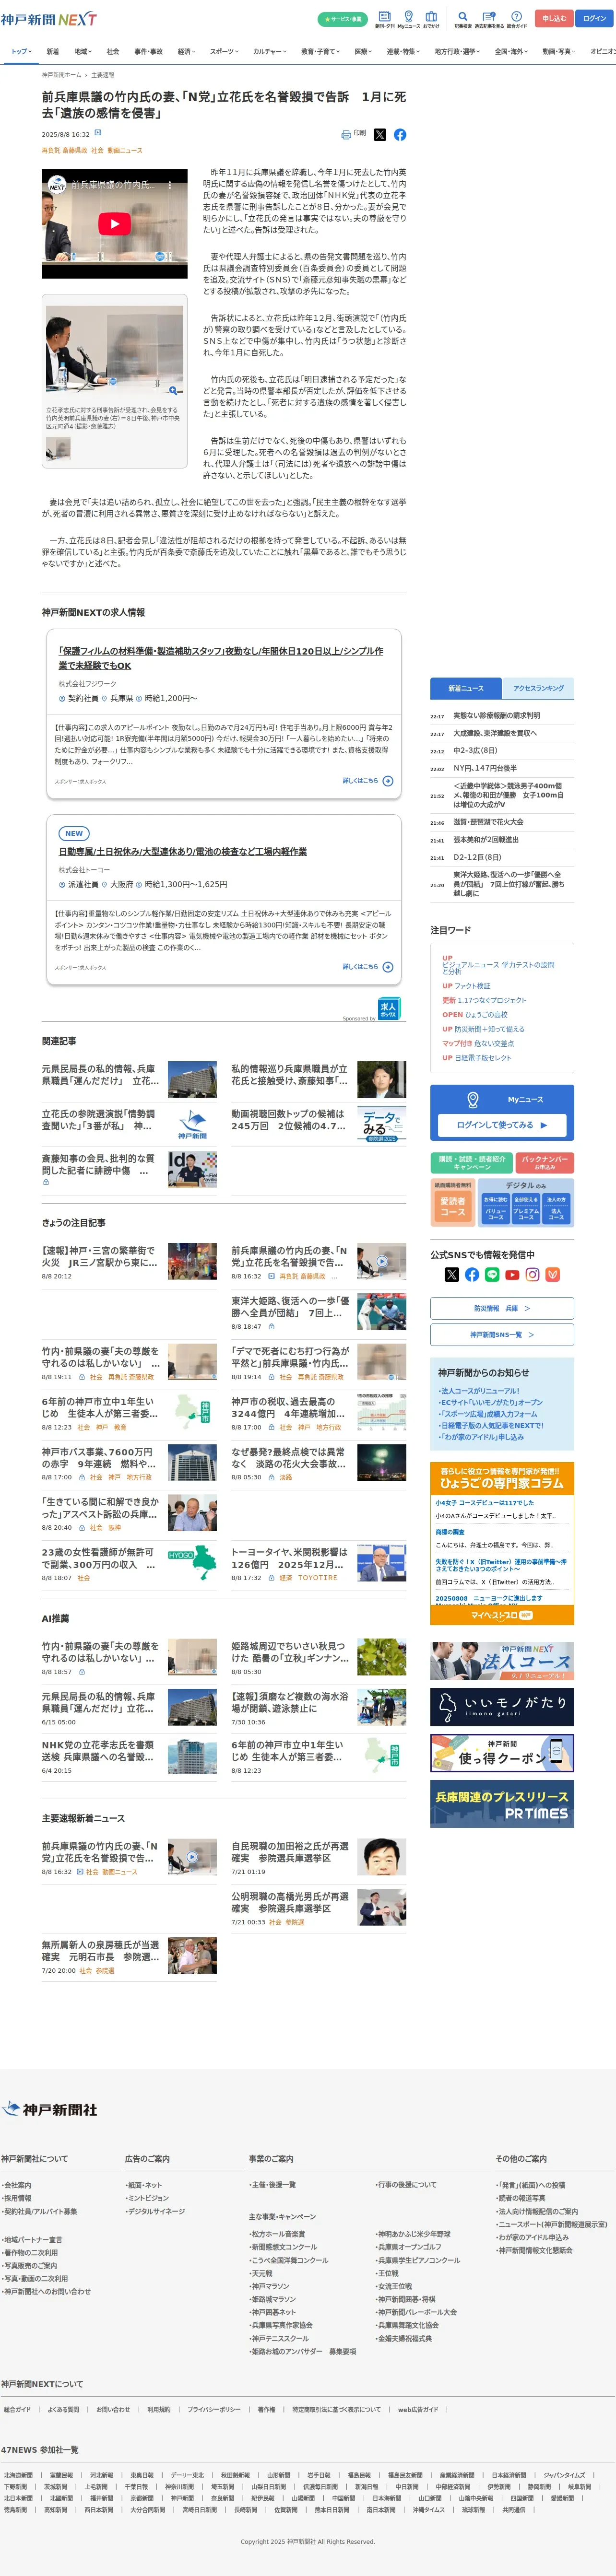
Task: Open the orange V app icon in SNS row
Action: pos(553,1274)
